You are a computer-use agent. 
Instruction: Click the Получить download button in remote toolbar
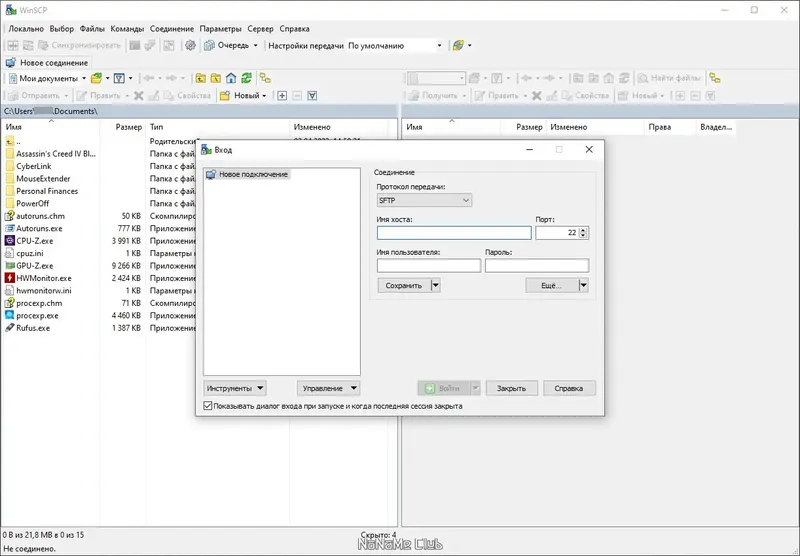[434, 96]
